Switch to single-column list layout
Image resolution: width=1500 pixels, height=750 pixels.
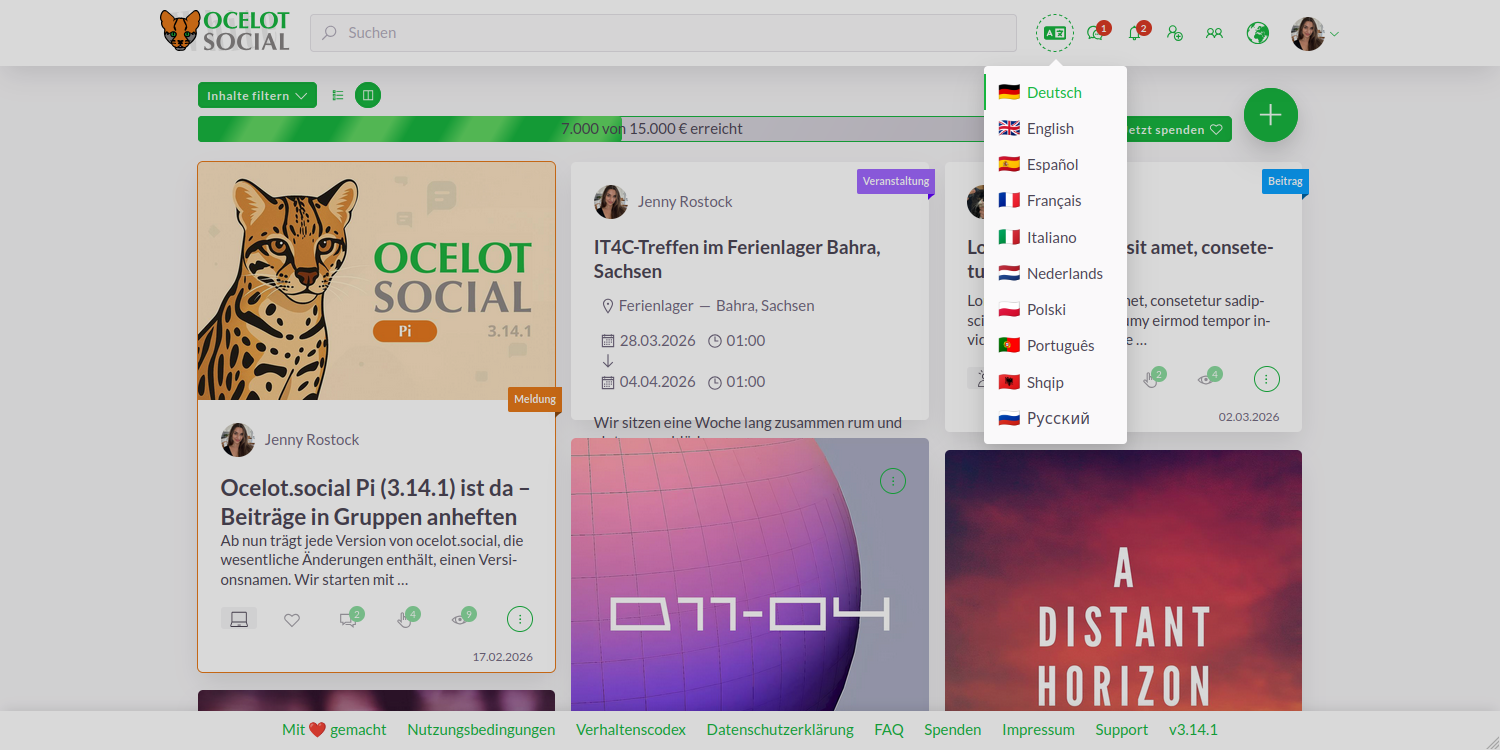coord(338,95)
